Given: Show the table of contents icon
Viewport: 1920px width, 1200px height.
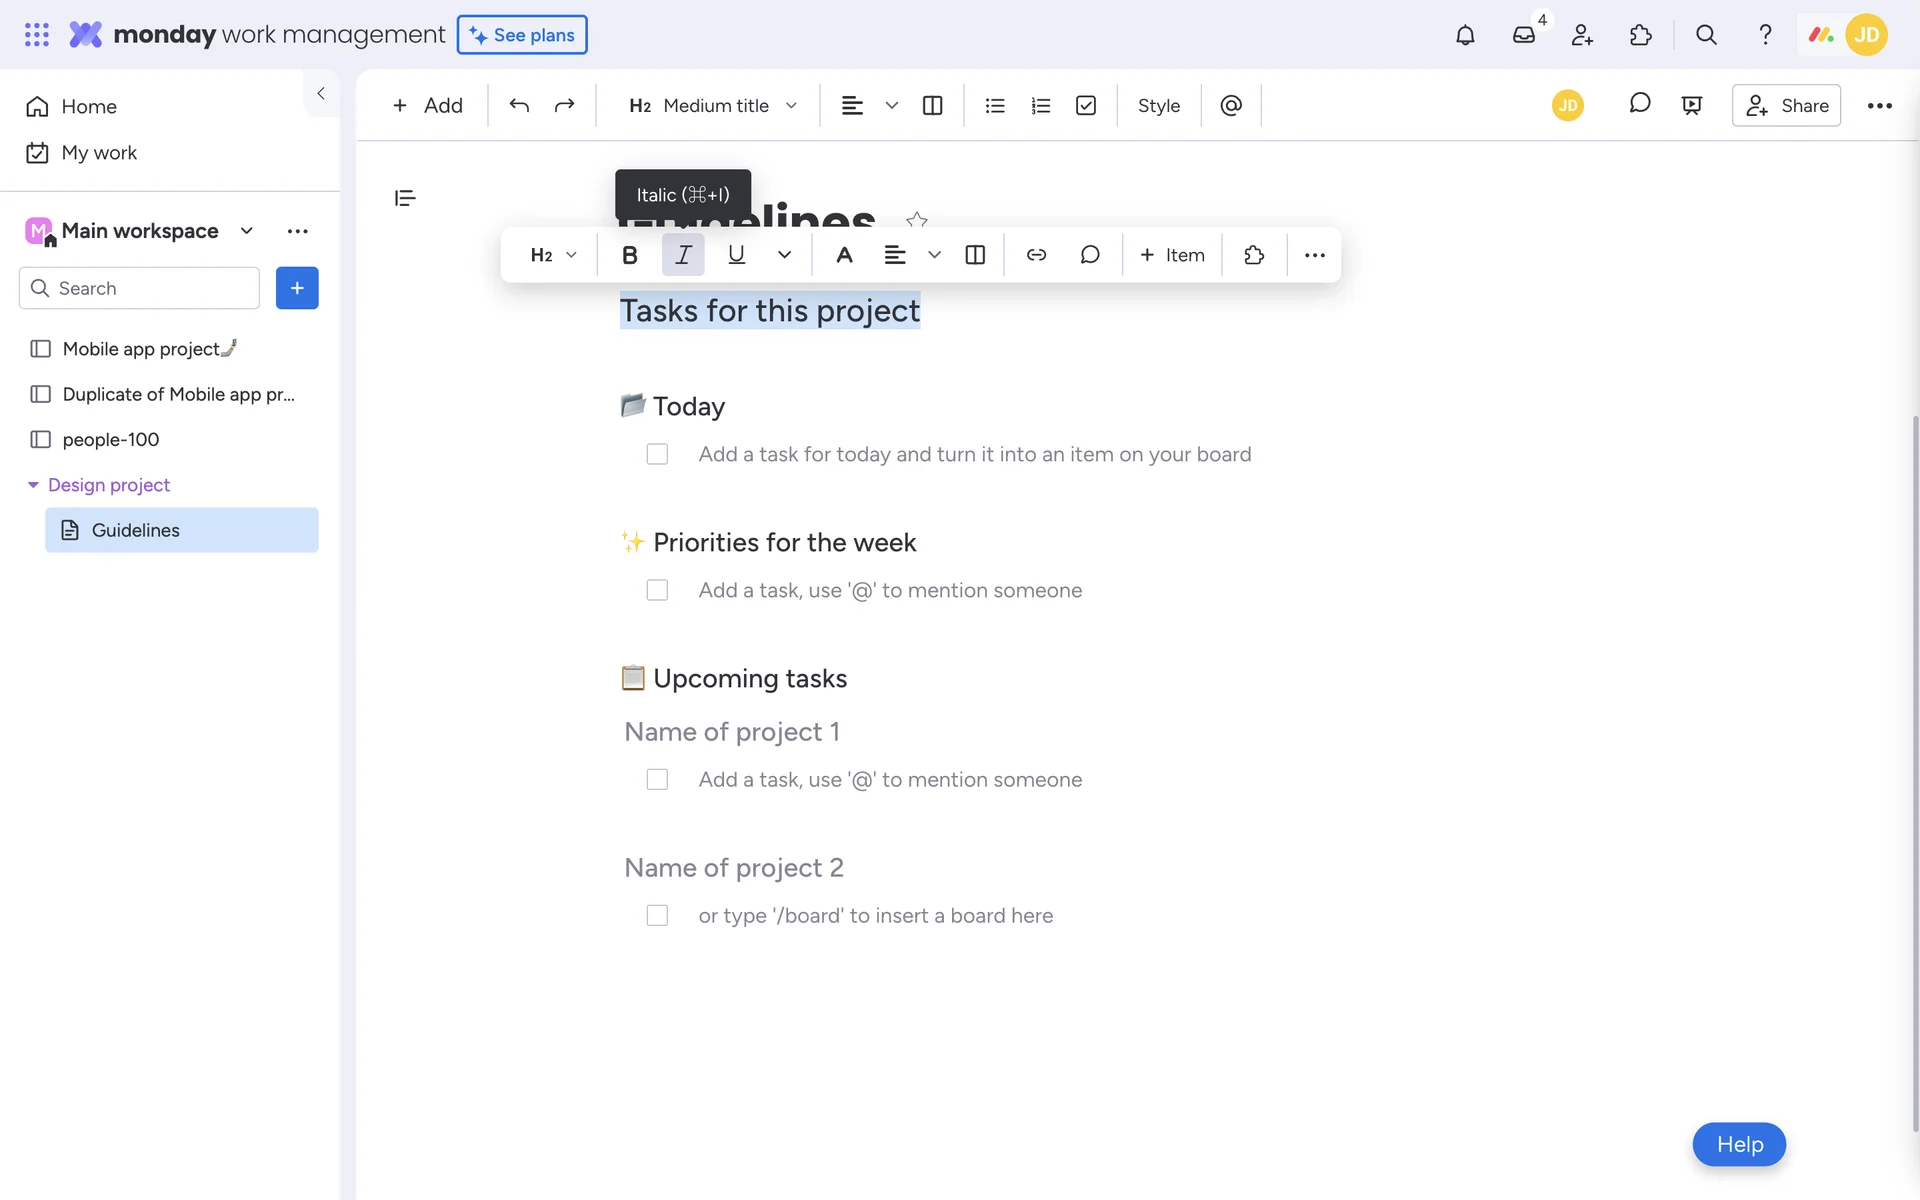Looking at the screenshot, I should pyautogui.click(x=405, y=198).
